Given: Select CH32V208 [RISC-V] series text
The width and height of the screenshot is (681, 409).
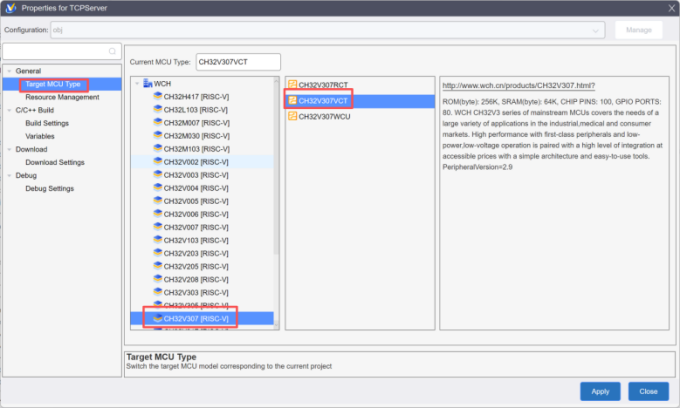Looking at the screenshot, I should coord(196,279).
